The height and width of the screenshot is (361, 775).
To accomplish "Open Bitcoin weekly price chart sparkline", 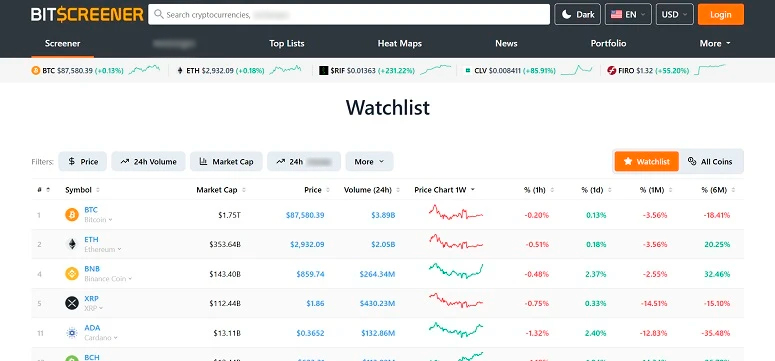I will click(x=456, y=214).
